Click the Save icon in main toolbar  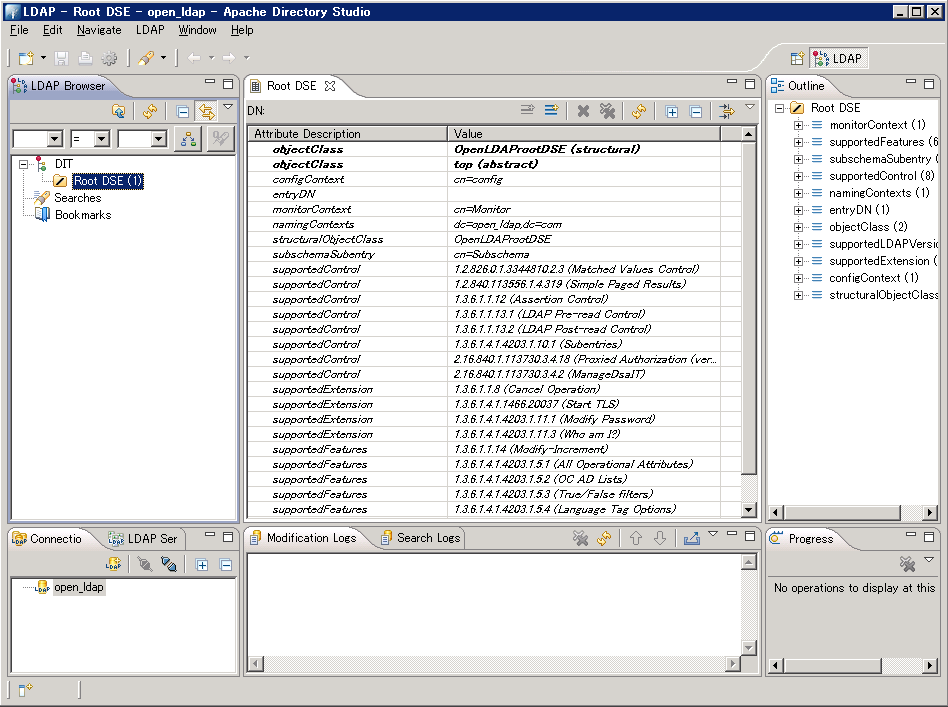pyautogui.click(x=61, y=58)
